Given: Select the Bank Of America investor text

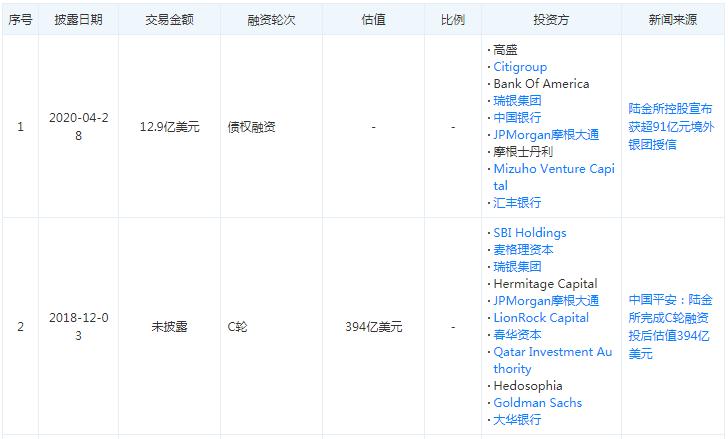Looking at the screenshot, I should click(541, 84).
